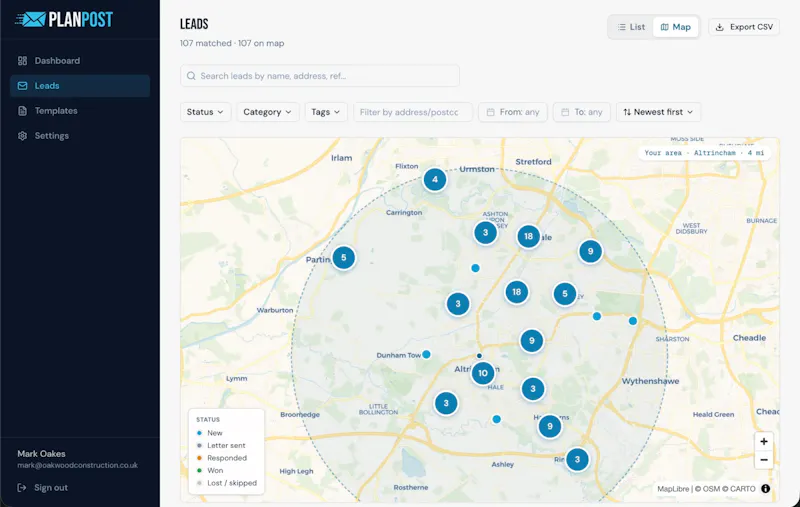Click the calendar icon in From field
Image resolution: width=800 pixels, height=507 pixels.
point(490,112)
